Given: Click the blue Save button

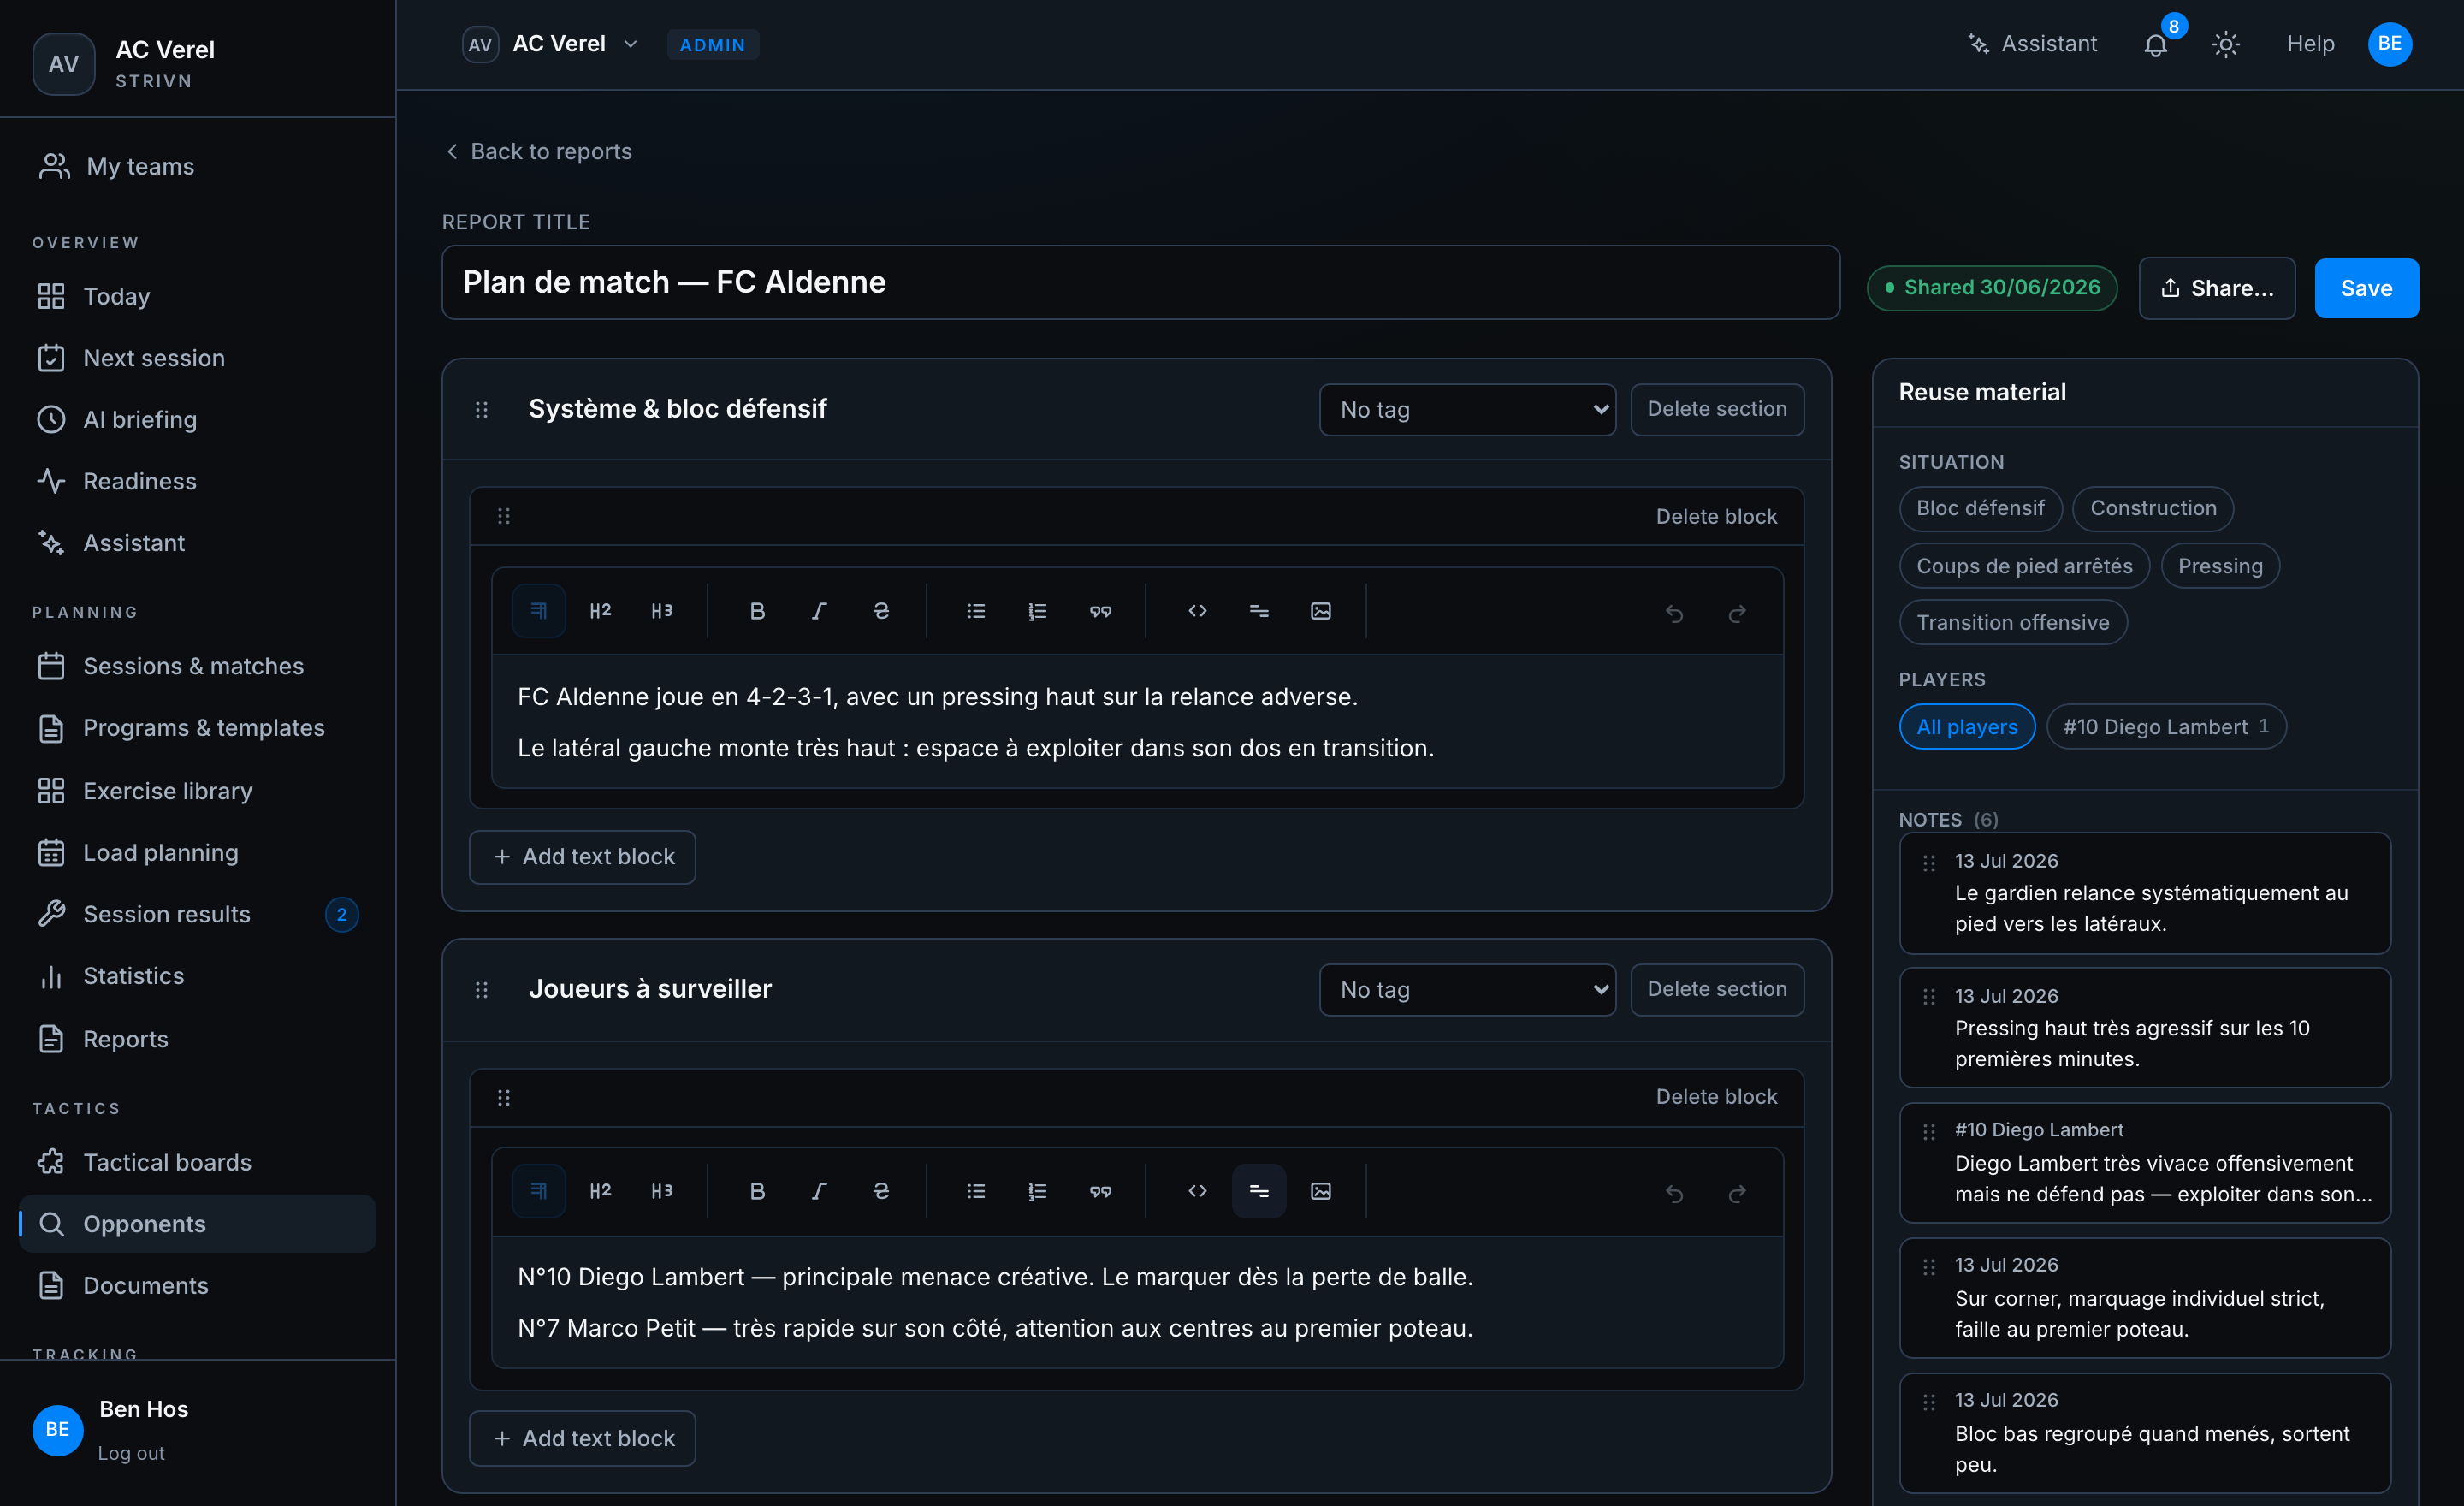Looking at the screenshot, I should tap(2366, 288).
